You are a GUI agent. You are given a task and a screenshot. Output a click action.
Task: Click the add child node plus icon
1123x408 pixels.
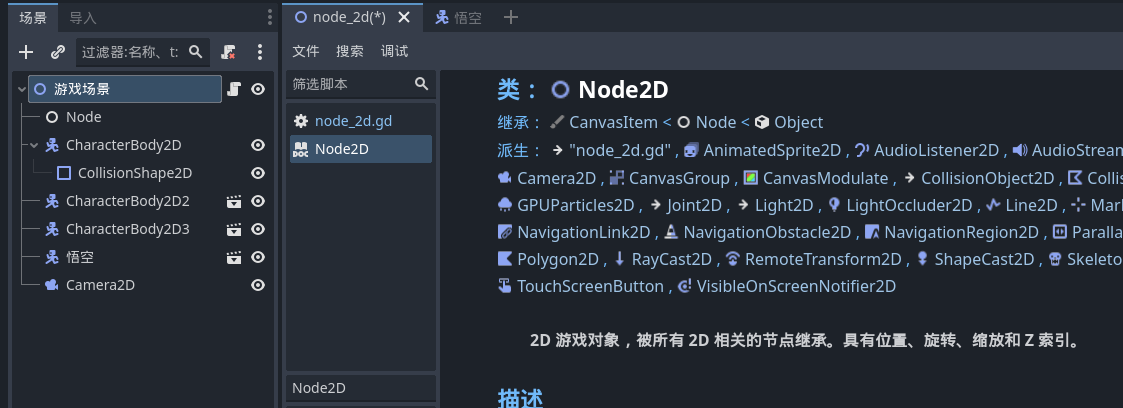tap(26, 52)
